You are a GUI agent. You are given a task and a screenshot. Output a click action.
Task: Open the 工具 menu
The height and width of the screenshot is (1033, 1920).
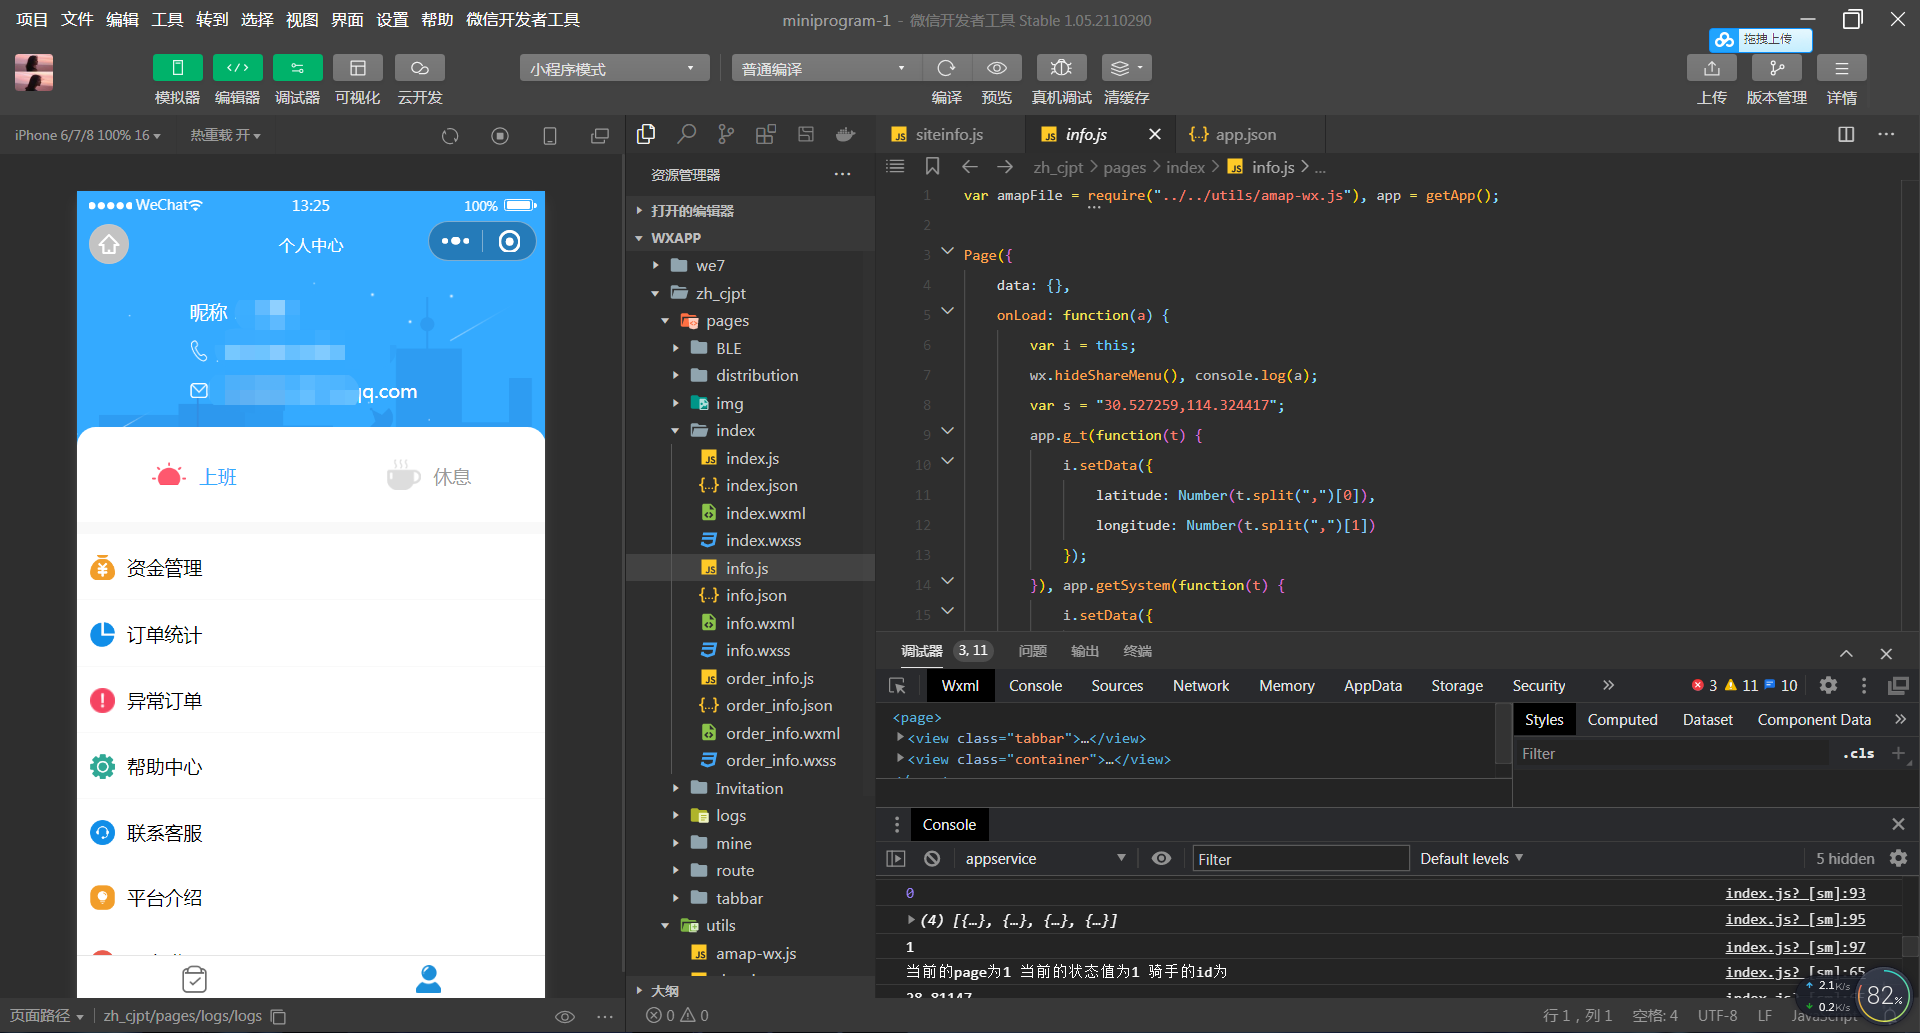[167, 20]
